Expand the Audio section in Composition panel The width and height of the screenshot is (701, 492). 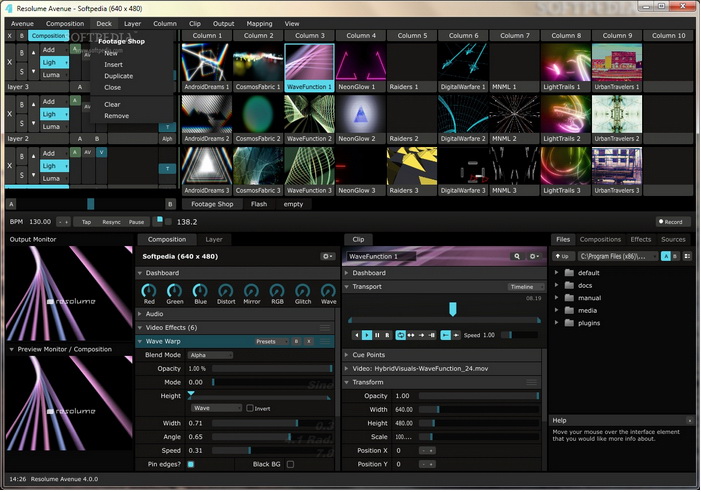pos(140,314)
